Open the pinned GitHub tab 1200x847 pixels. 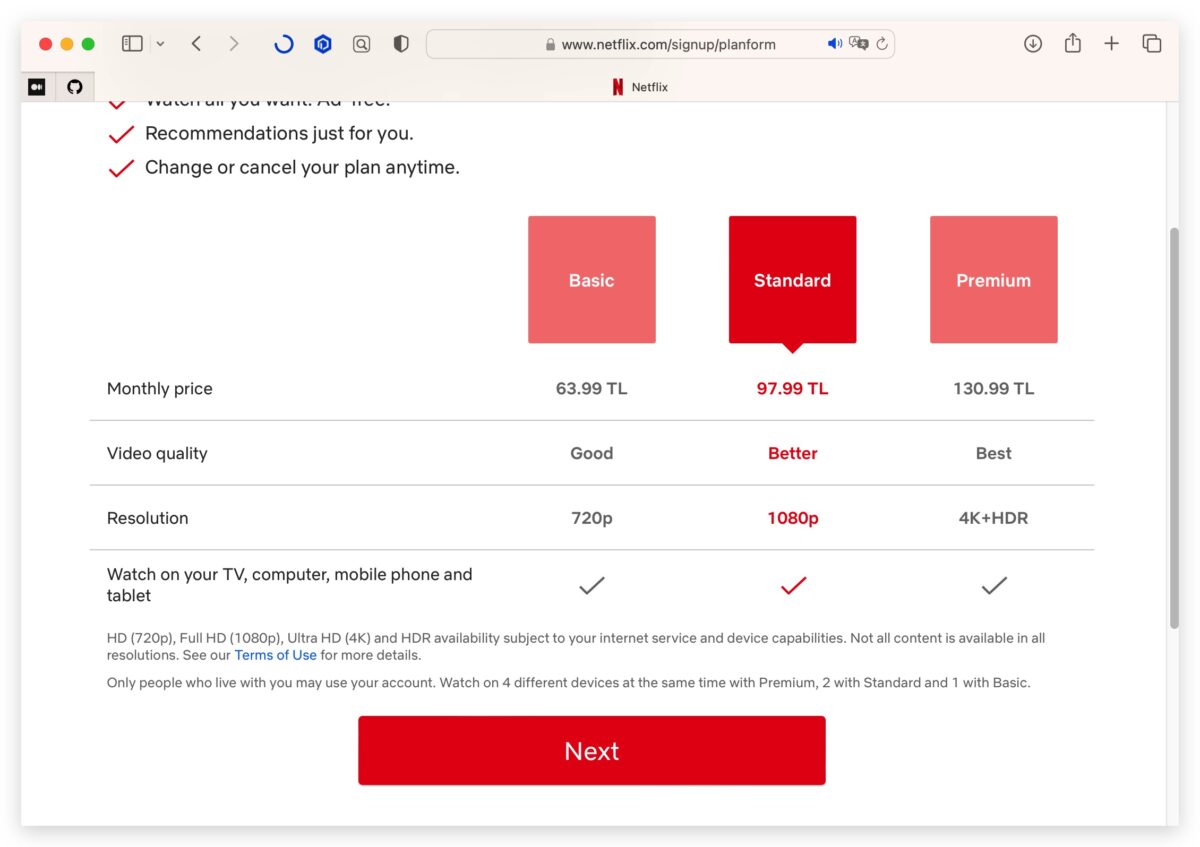75,87
